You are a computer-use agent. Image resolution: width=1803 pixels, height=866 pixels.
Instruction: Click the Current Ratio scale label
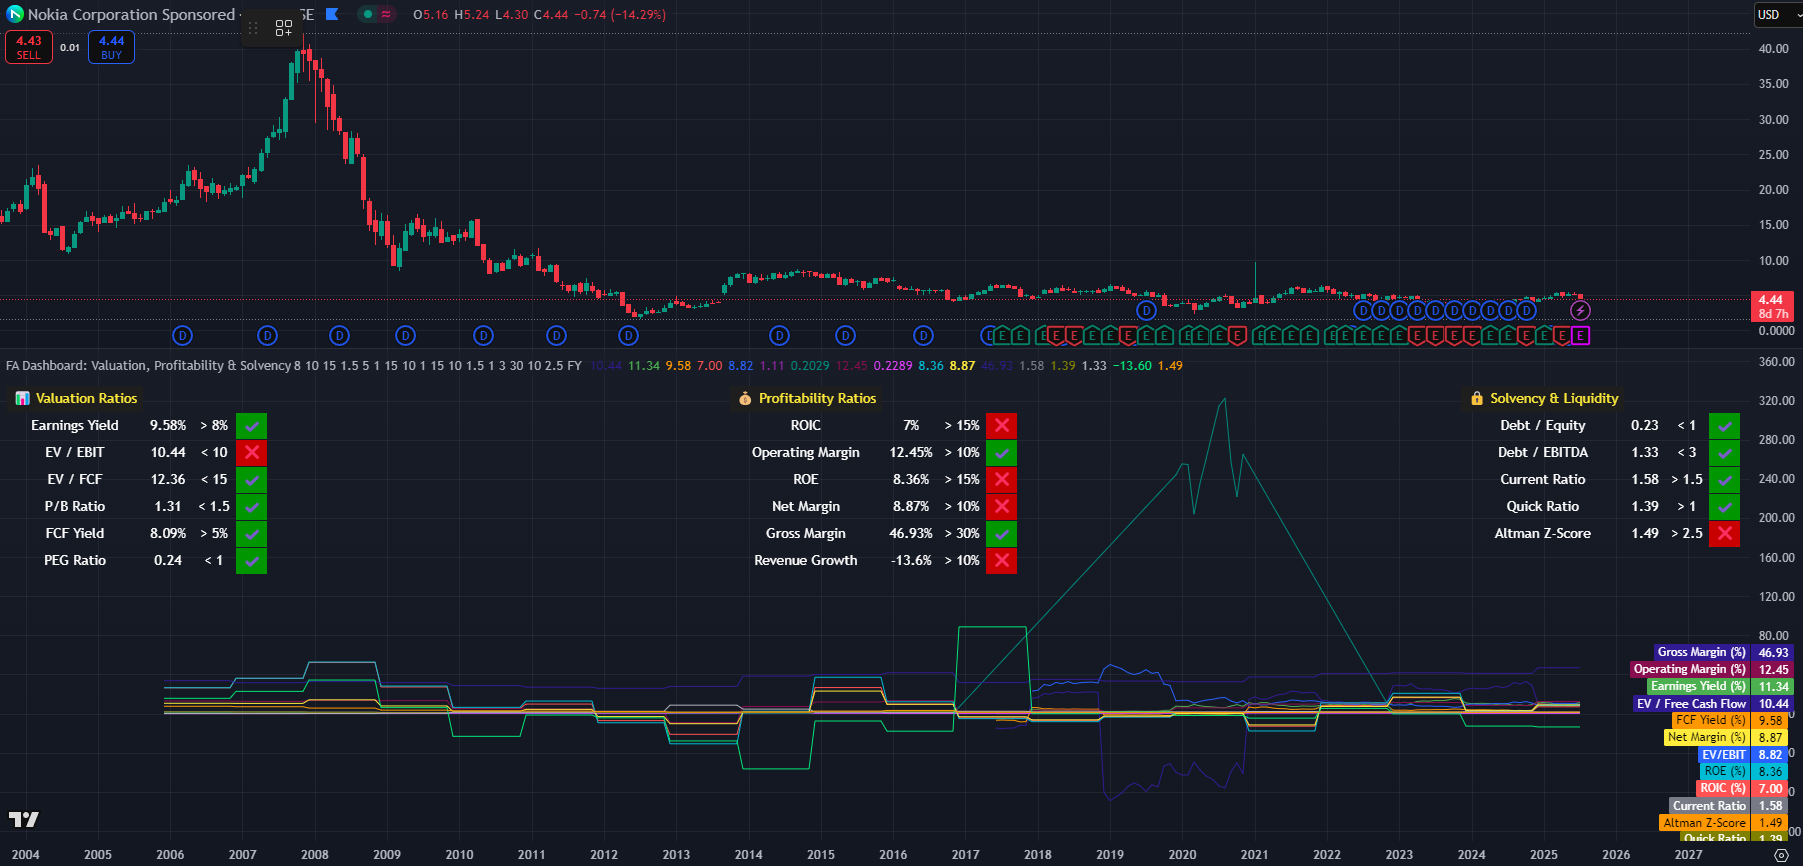click(x=1709, y=805)
